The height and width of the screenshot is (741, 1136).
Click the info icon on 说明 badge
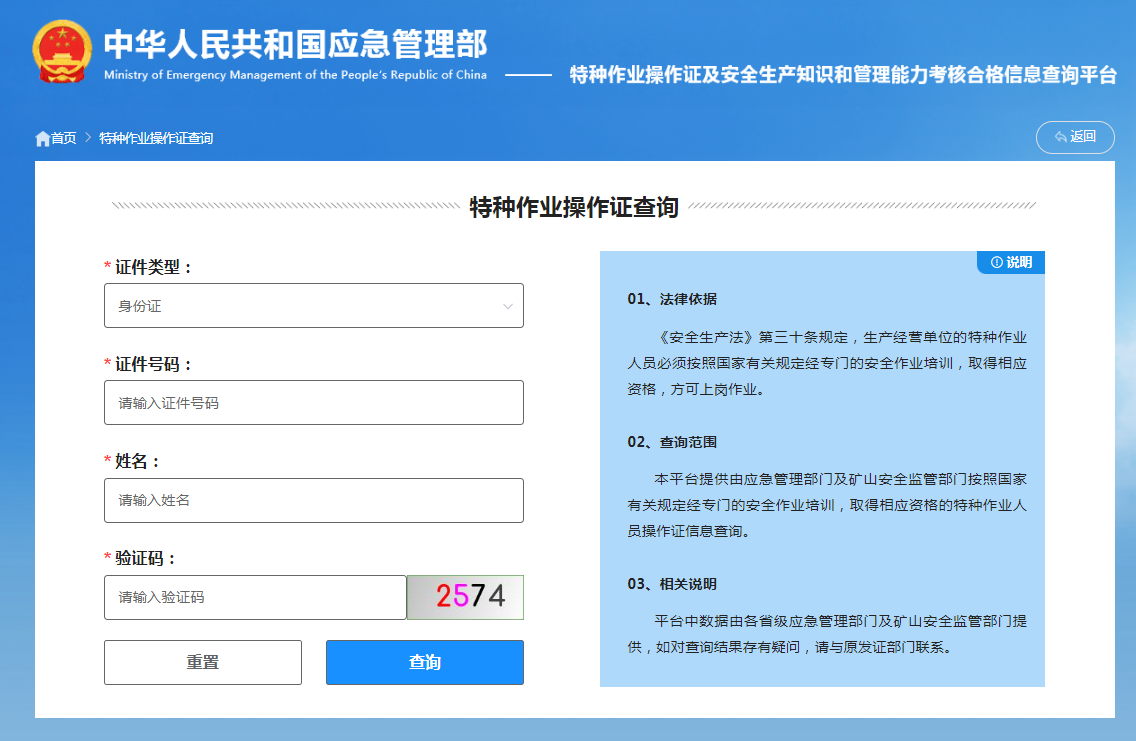click(x=996, y=262)
